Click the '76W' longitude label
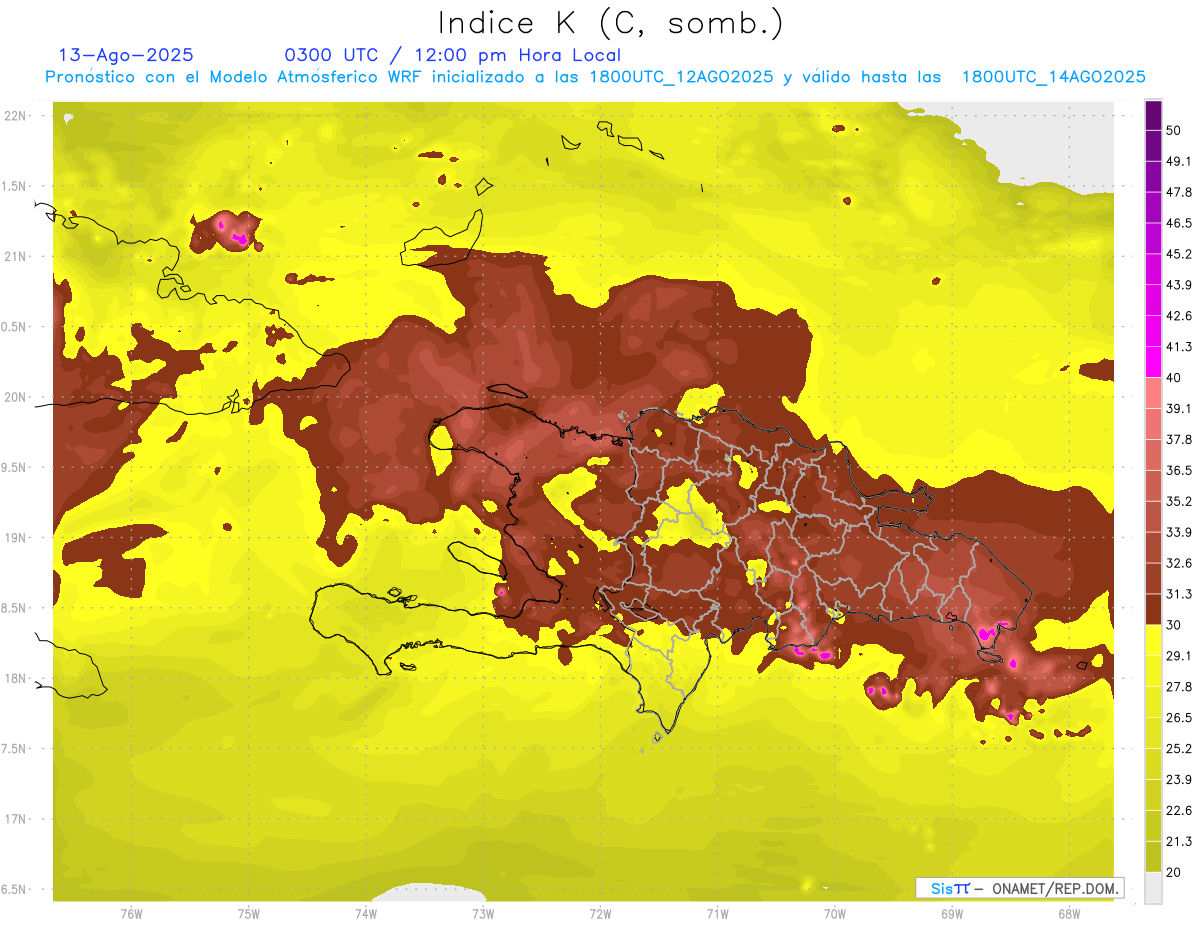 pos(130,914)
